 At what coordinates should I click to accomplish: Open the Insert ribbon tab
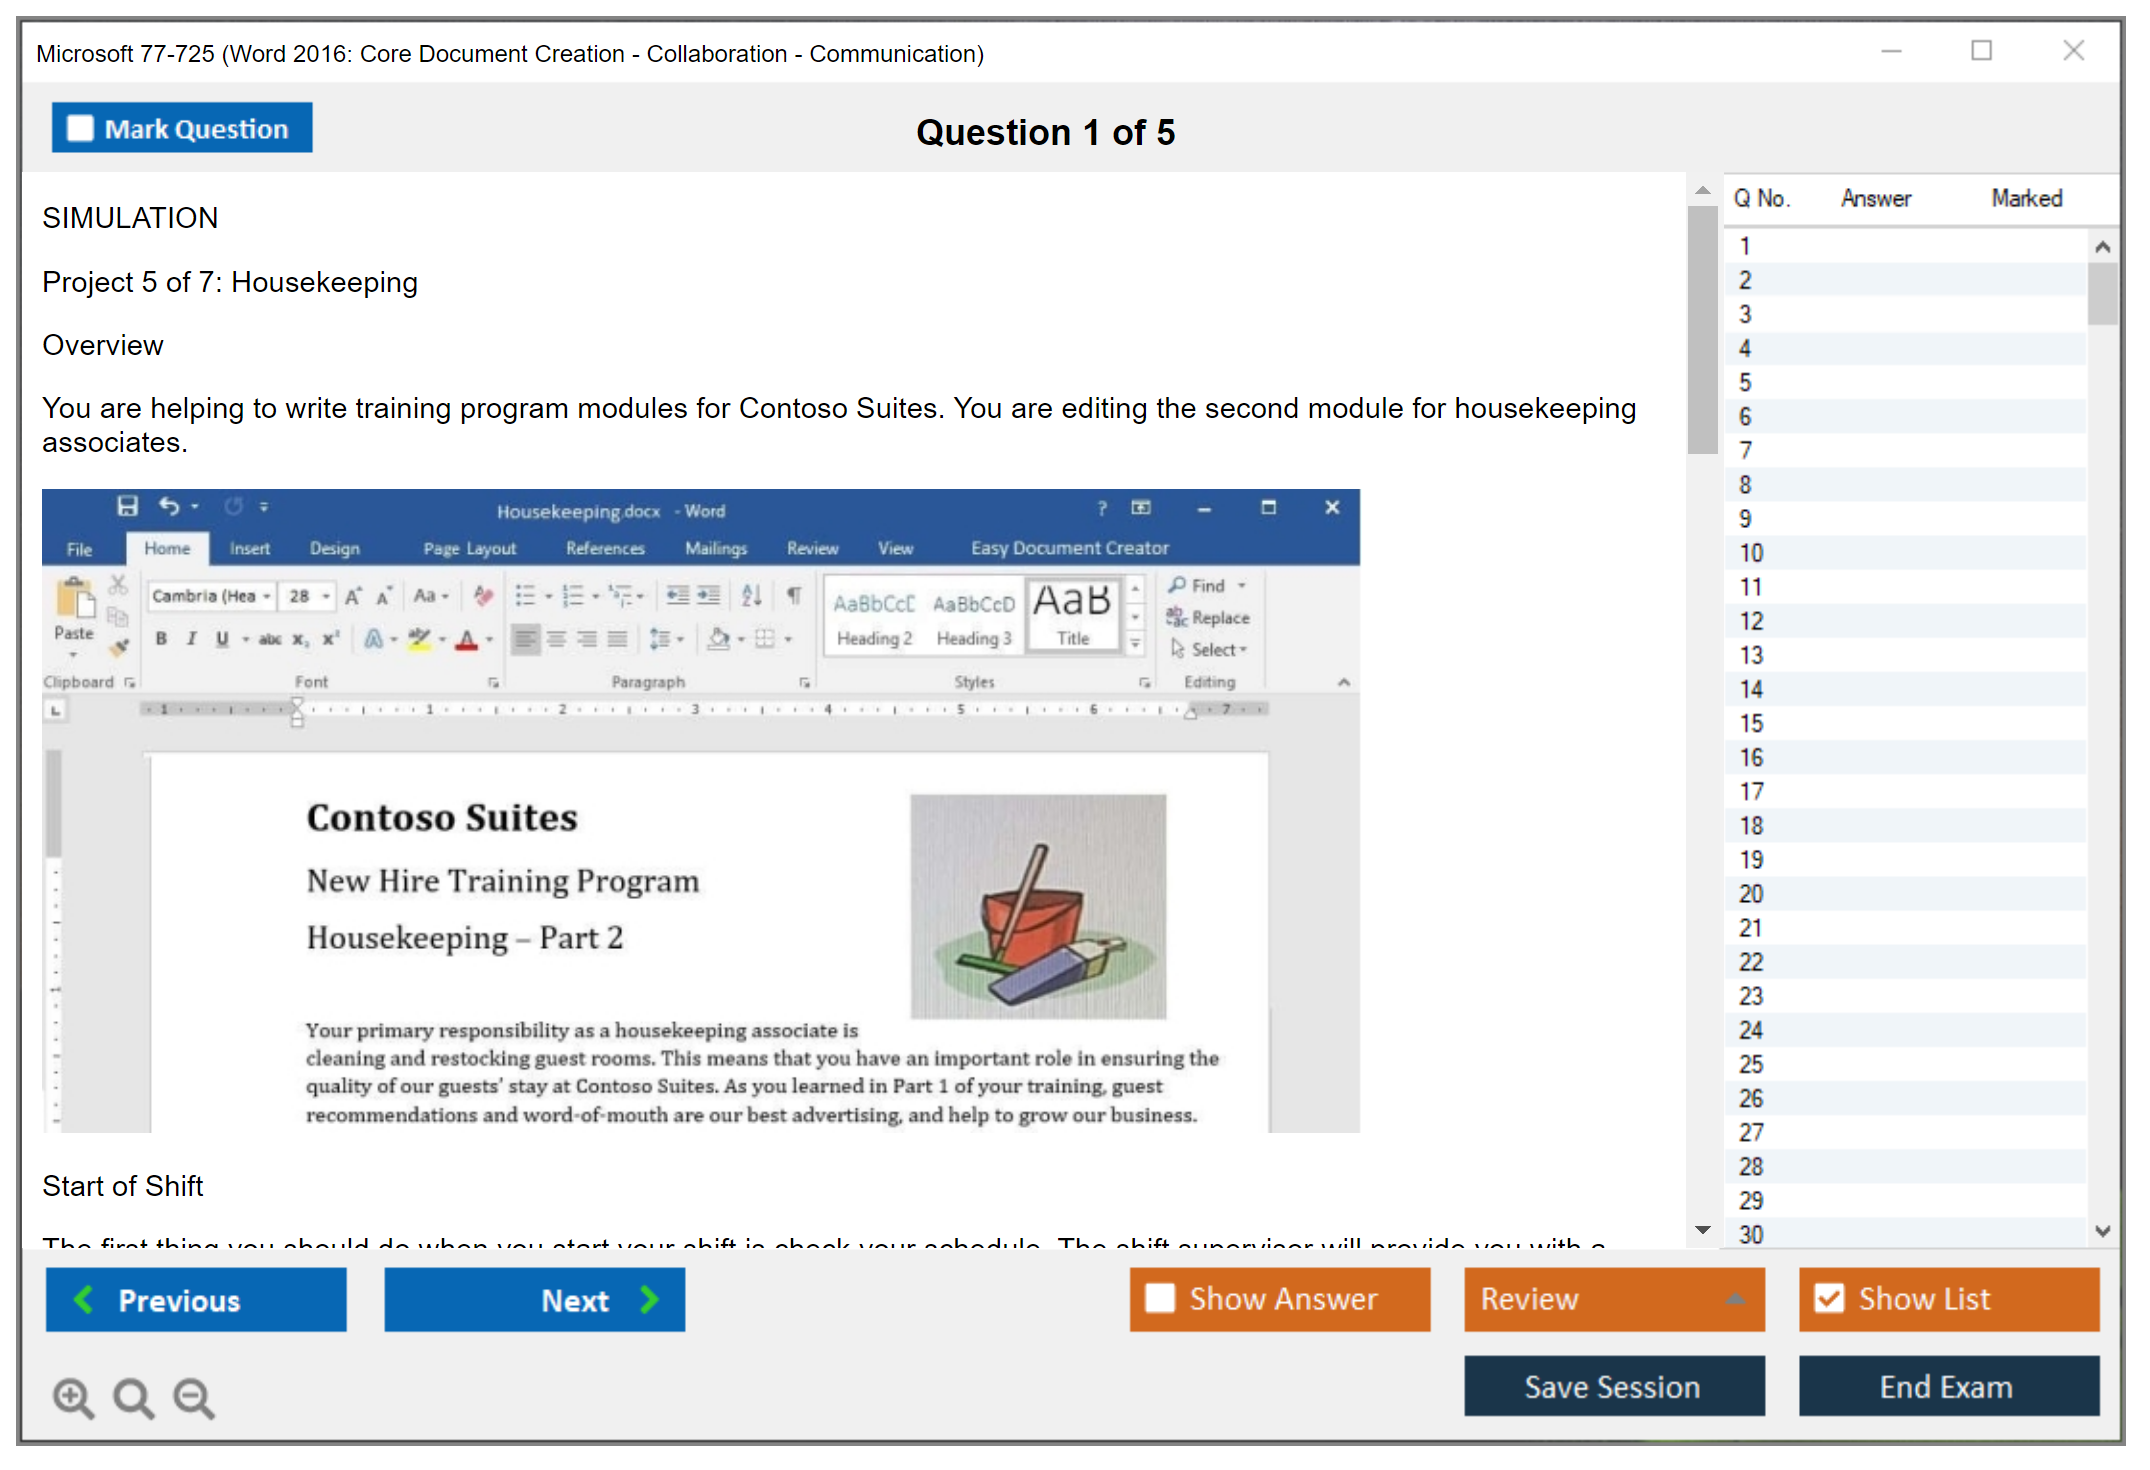click(x=249, y=548)
